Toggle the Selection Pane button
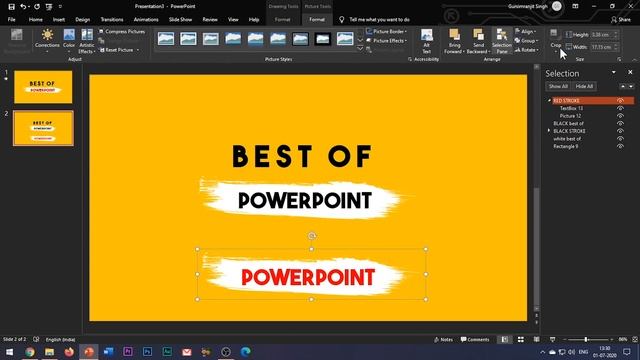The width and height of the screenshot is (640, 360). [x=502, y=41]
